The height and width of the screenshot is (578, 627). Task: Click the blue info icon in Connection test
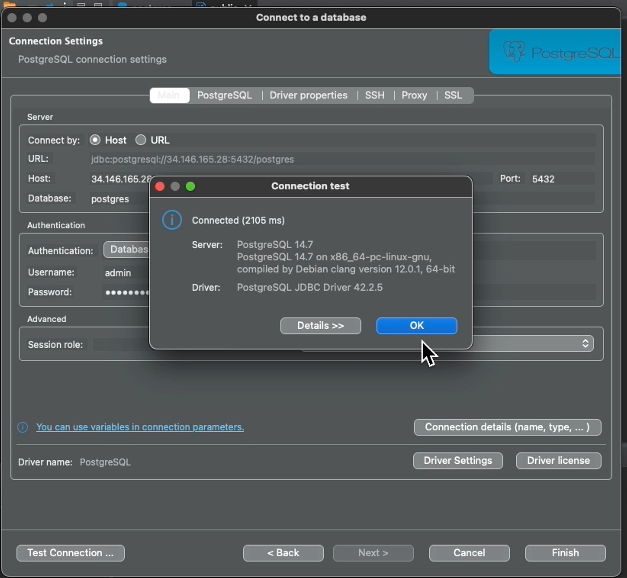point(172,220)
